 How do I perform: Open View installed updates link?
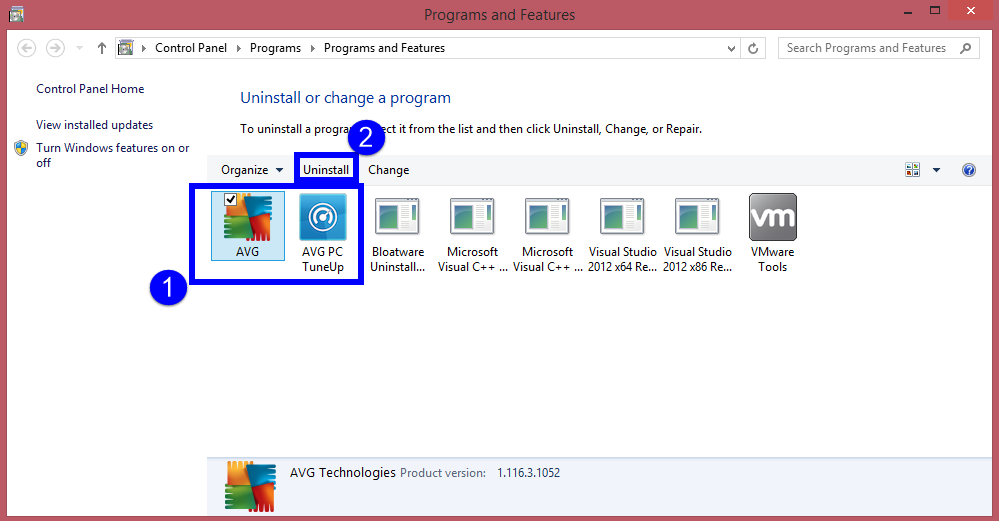[94, 125]
